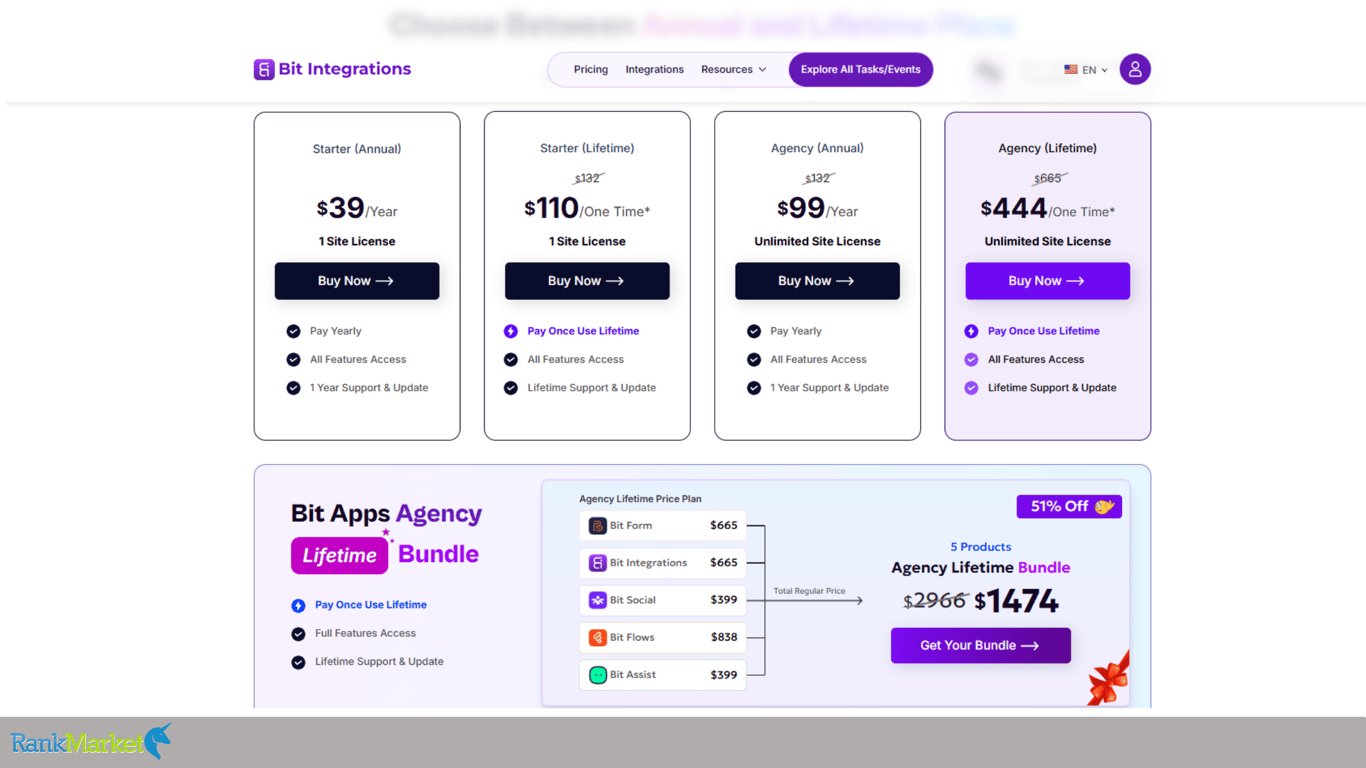Viewport: 1366px width, 768px height.
Task: Click the Bit Social product icon
Action: point(598,600)
